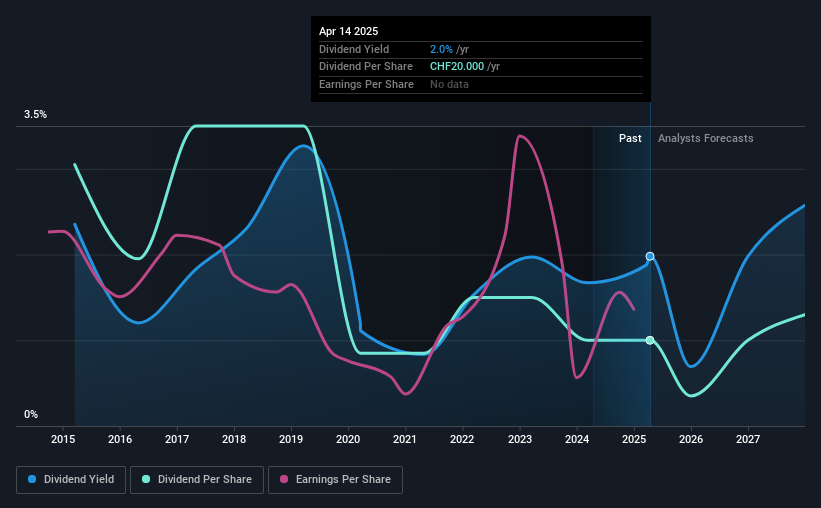Click the 0% y-axis label
This screenshot has width=821, height=508.
click(x=31, y=414)
